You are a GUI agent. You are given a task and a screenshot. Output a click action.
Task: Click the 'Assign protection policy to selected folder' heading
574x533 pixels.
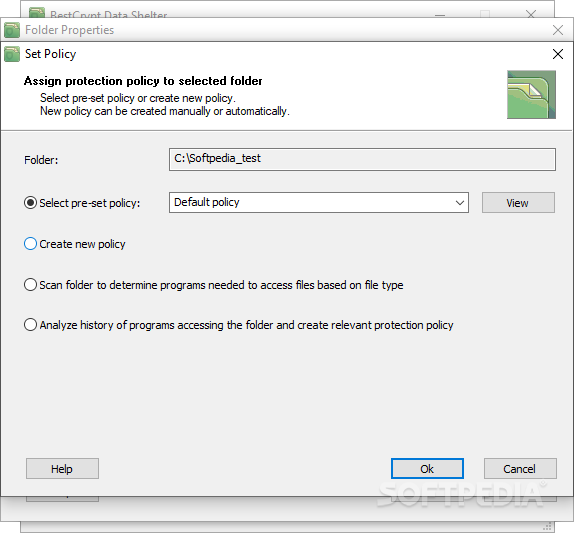pos(143,81)
